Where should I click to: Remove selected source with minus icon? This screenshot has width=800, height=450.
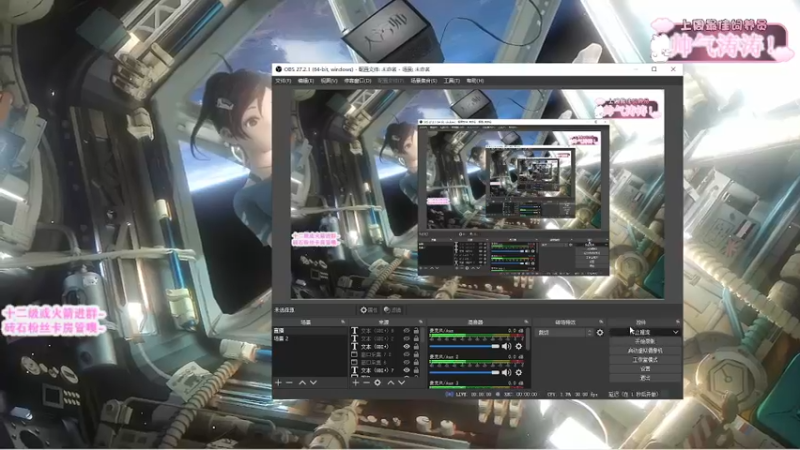366,382
